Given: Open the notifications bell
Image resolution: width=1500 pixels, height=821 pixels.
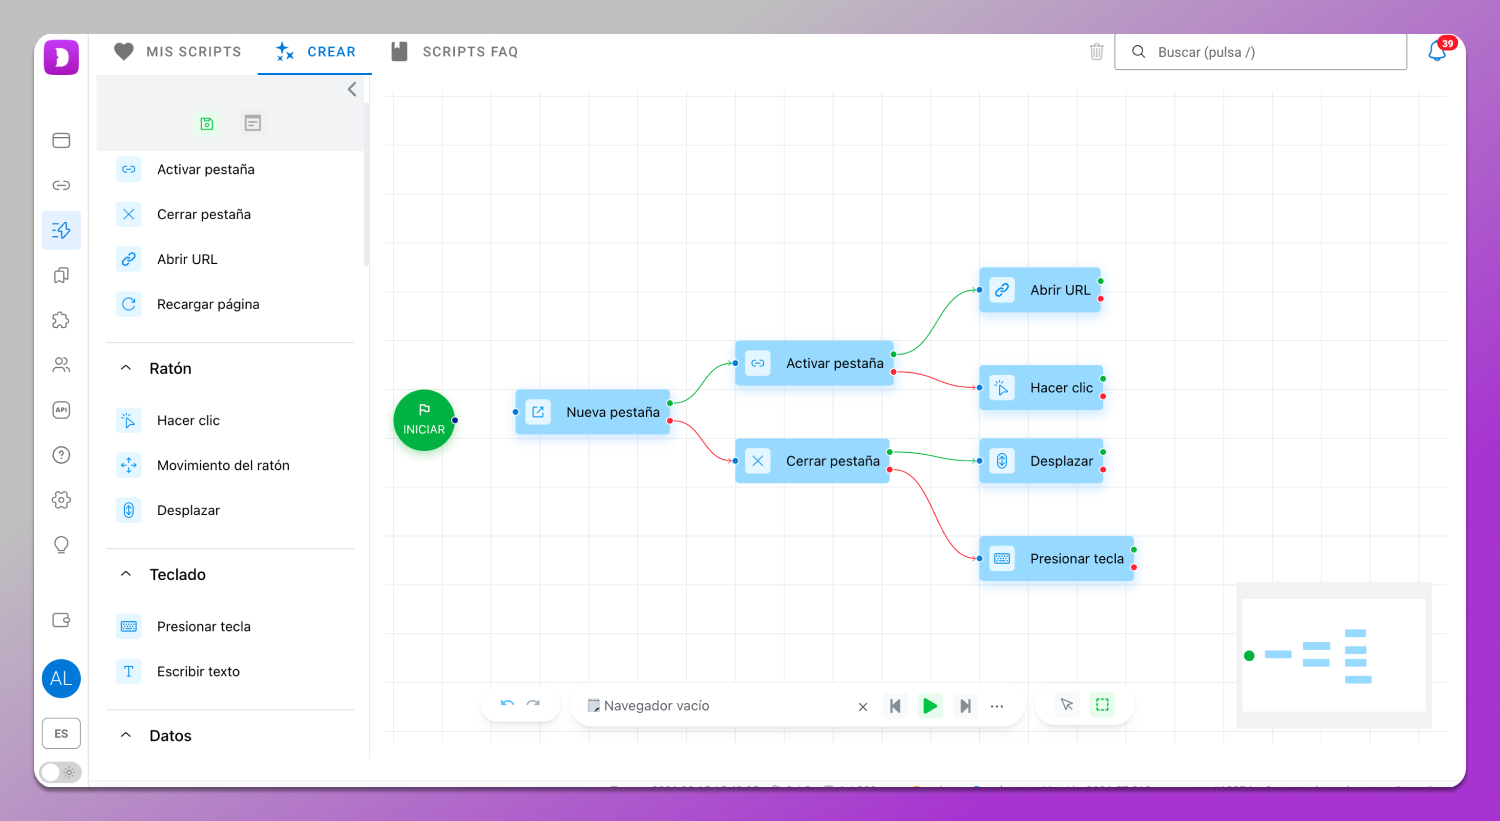Looking at the screenshot, I should pyautogui.click(x=1437, y=52).
